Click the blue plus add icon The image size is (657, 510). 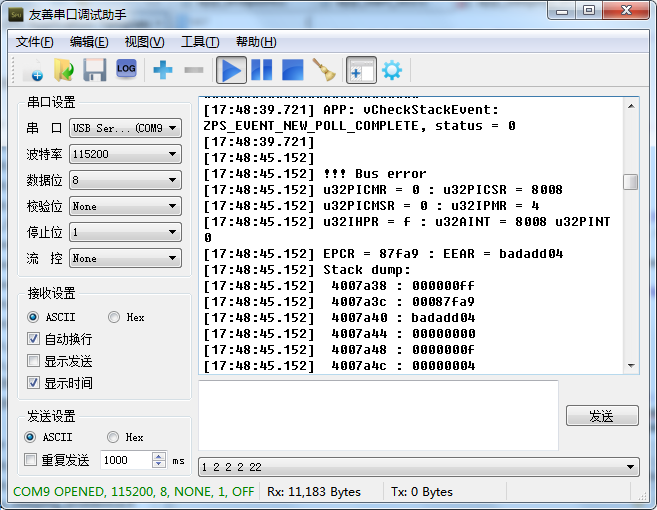pos(163,70)
